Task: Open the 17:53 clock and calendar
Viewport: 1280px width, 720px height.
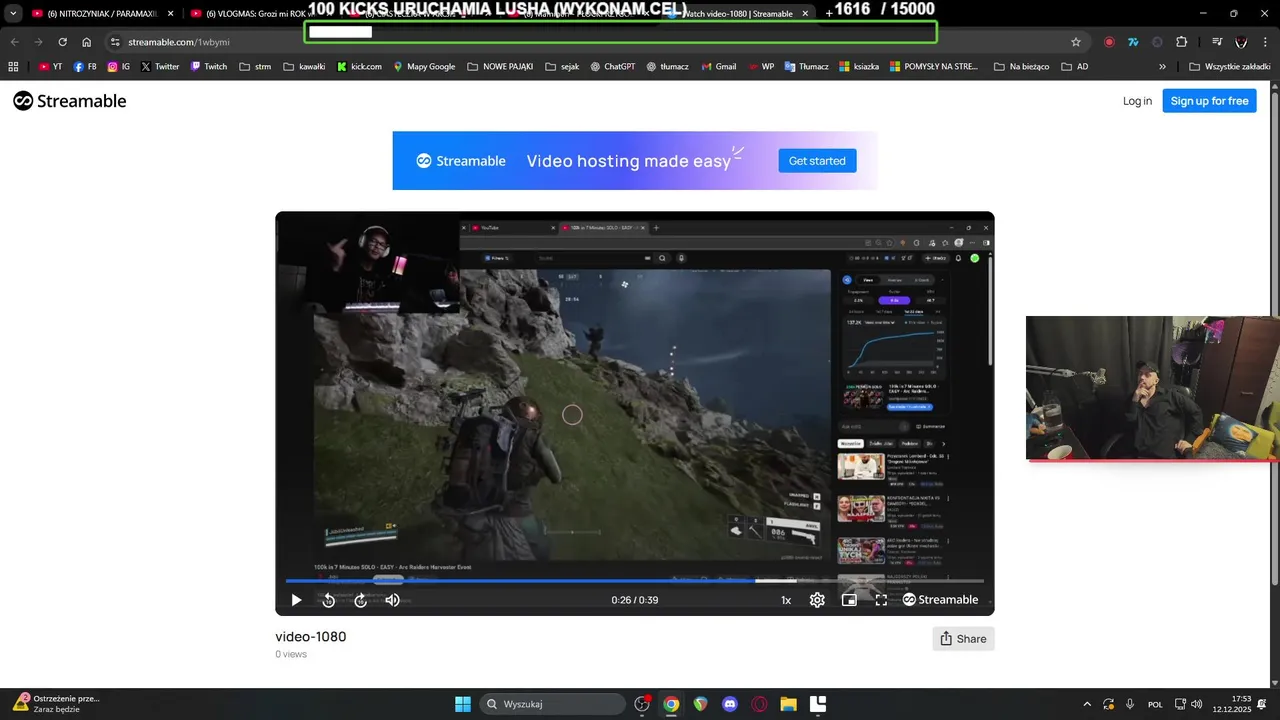Action: click(x=1232, y=704)
